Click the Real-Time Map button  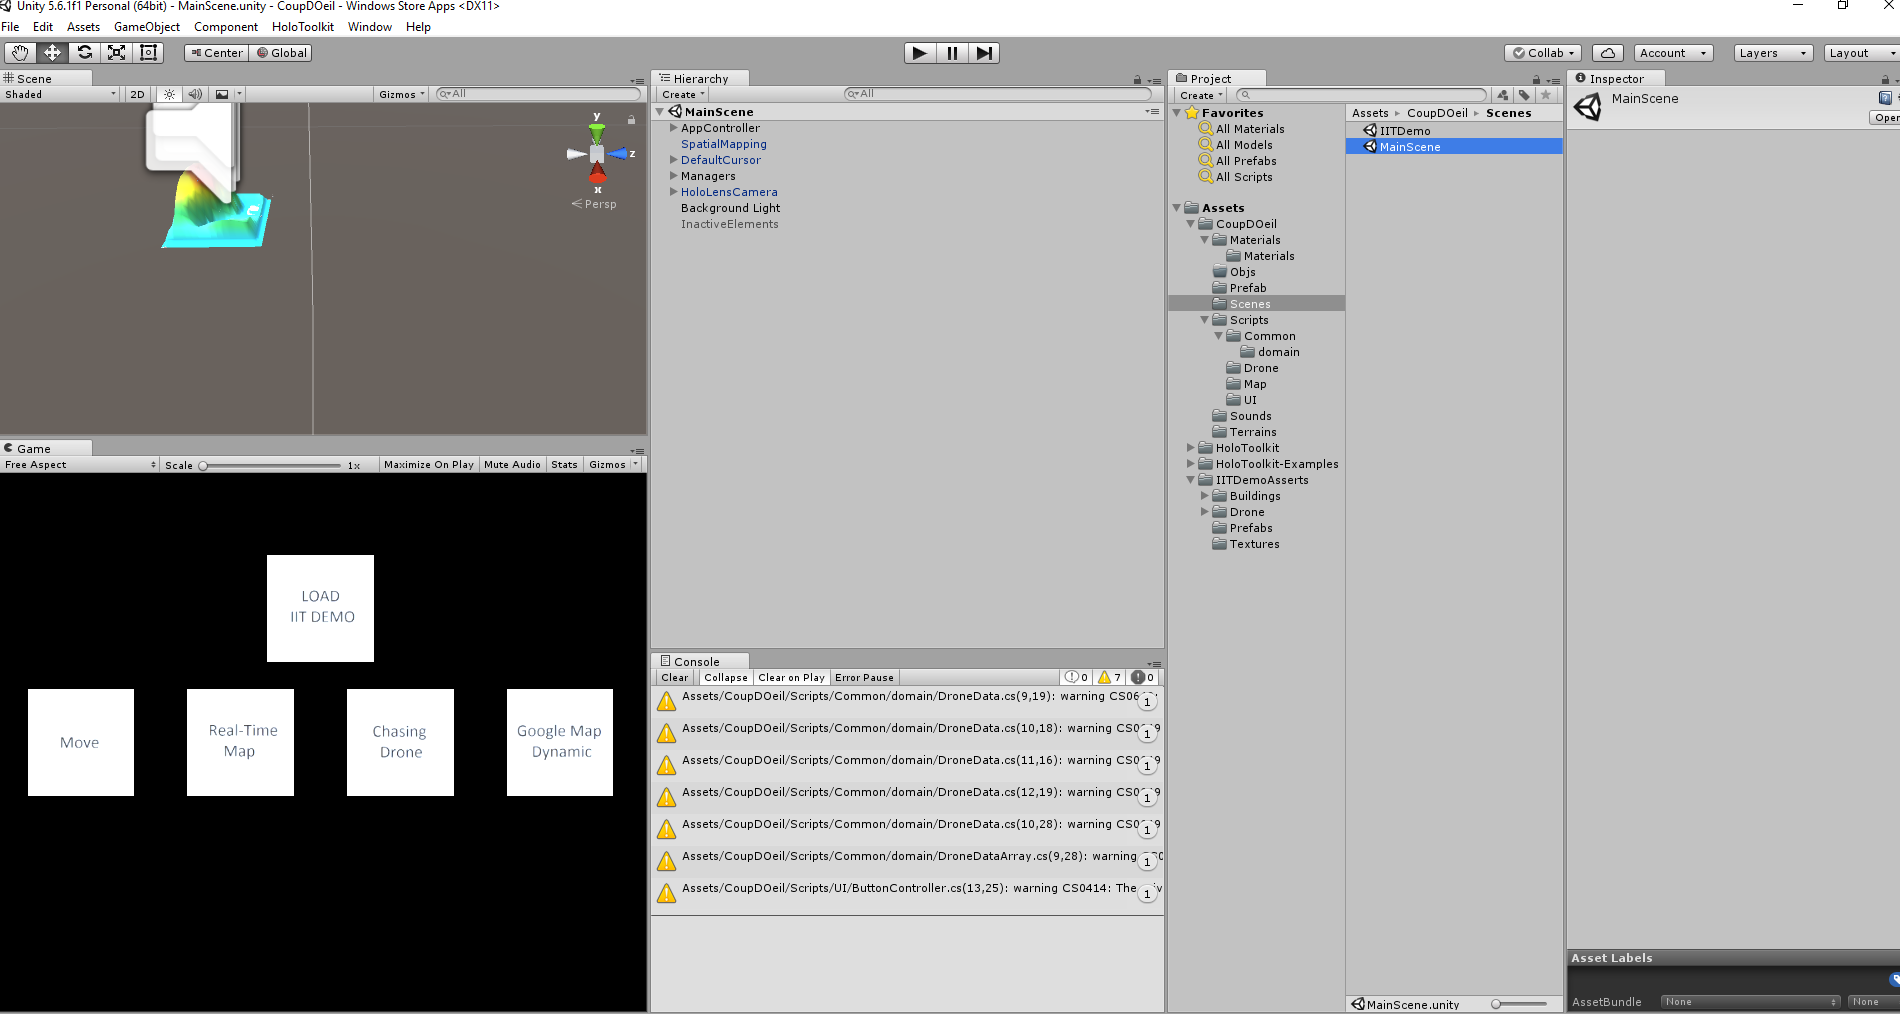pyautogui.click(x=240, y=742)
